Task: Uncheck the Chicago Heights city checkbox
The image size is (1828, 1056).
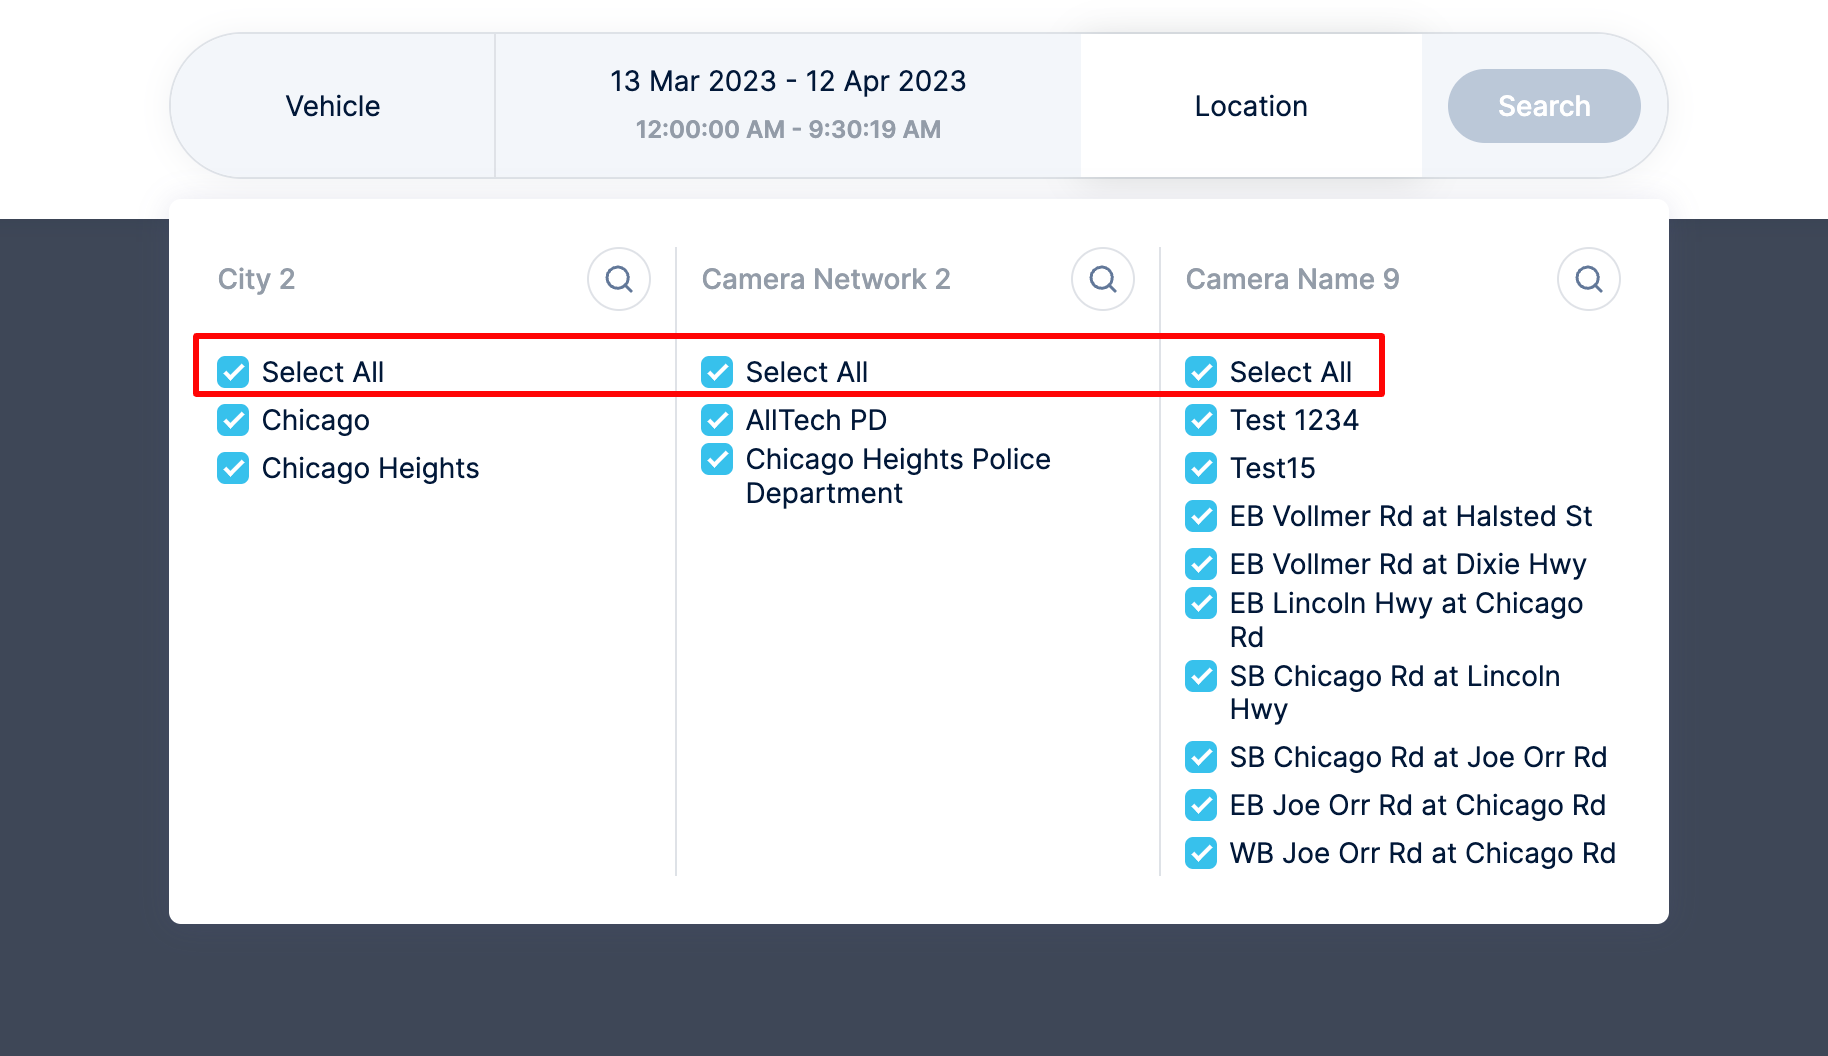Action: [x=233, y=468]
